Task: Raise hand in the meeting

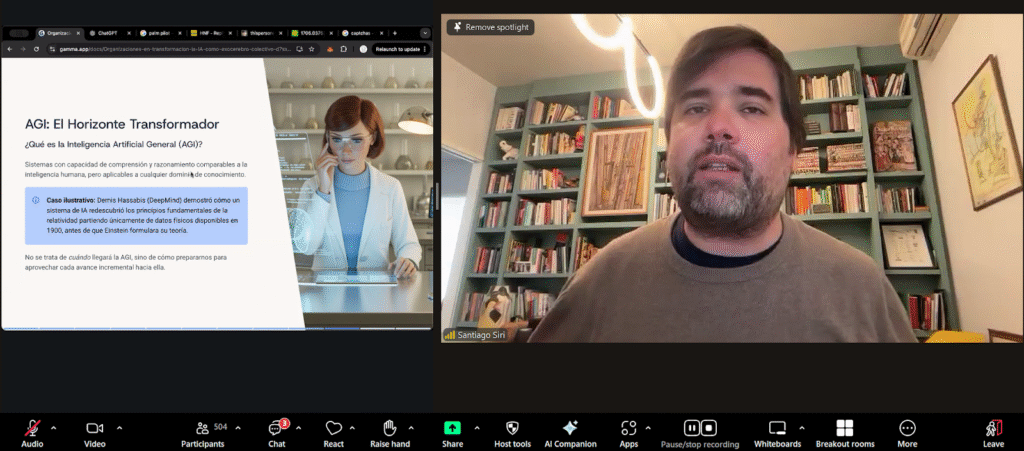Action: (390, 428)
